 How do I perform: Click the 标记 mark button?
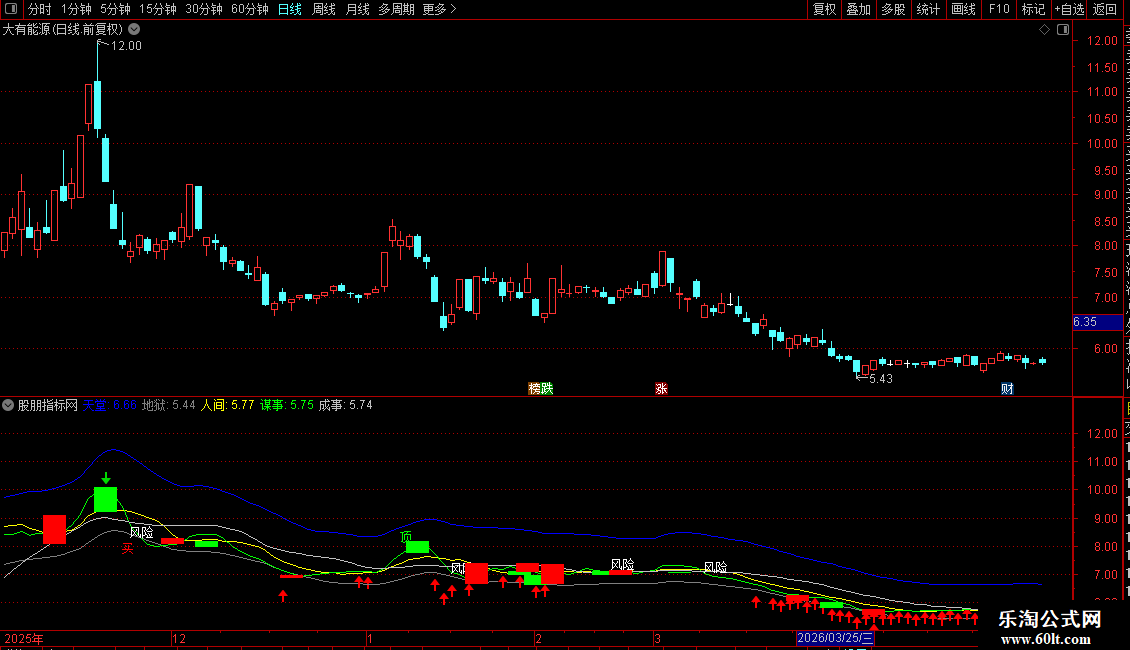point(1033,9)
